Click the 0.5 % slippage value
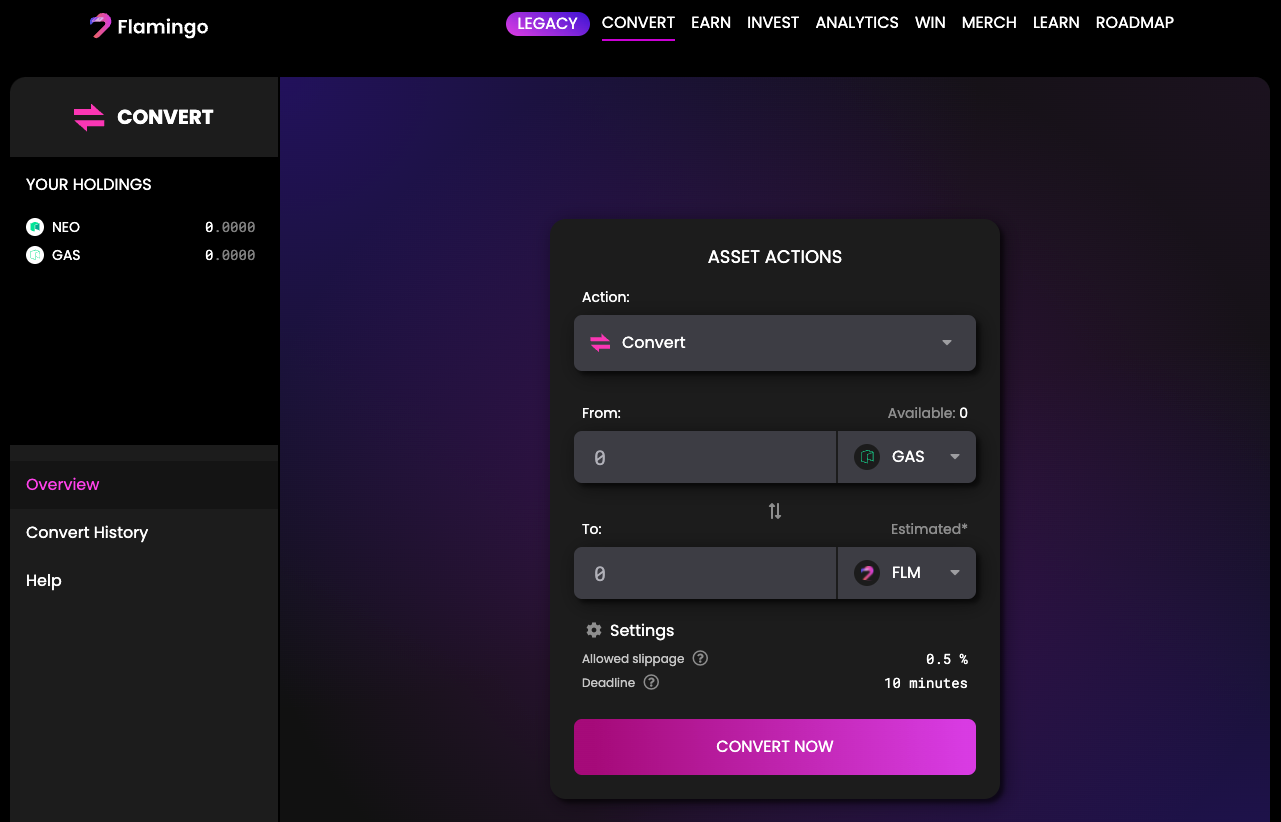The height and width of the screenshot is (822, 1281). click(947, 659)
